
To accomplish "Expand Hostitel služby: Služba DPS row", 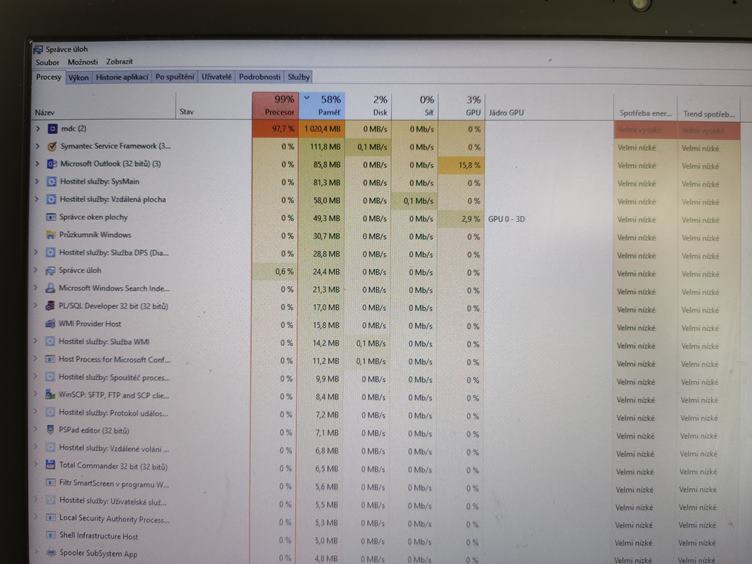I will (36, 253).
